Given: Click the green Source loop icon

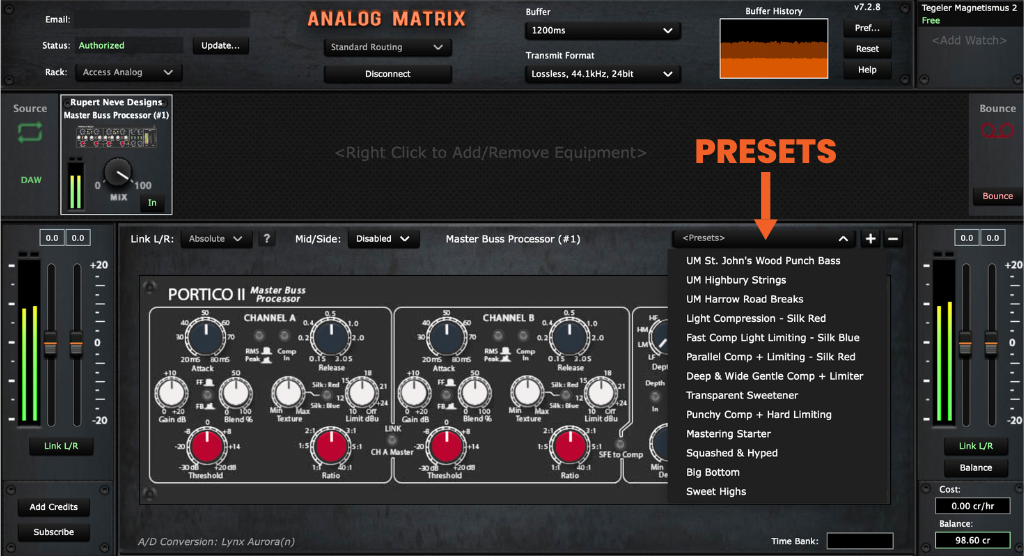Looking at the screenshot, I should tap(30, 133).
